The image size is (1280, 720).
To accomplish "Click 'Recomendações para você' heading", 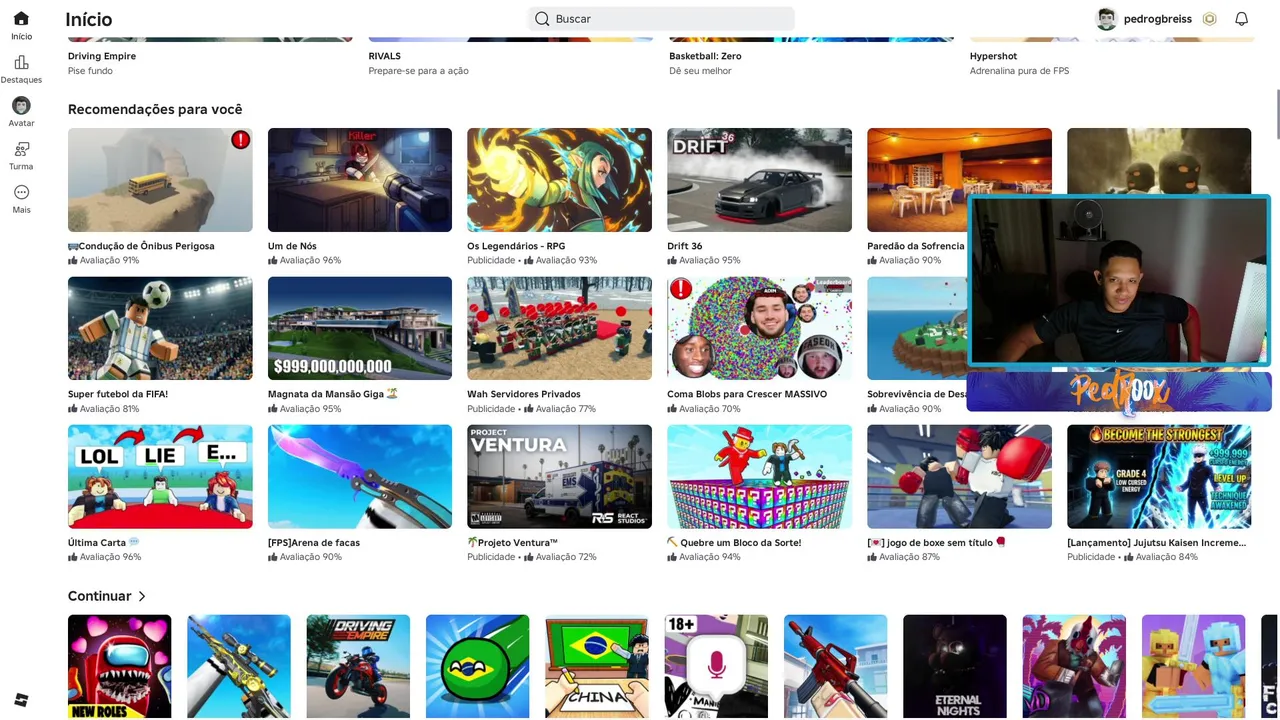I will tap(155, 109).
